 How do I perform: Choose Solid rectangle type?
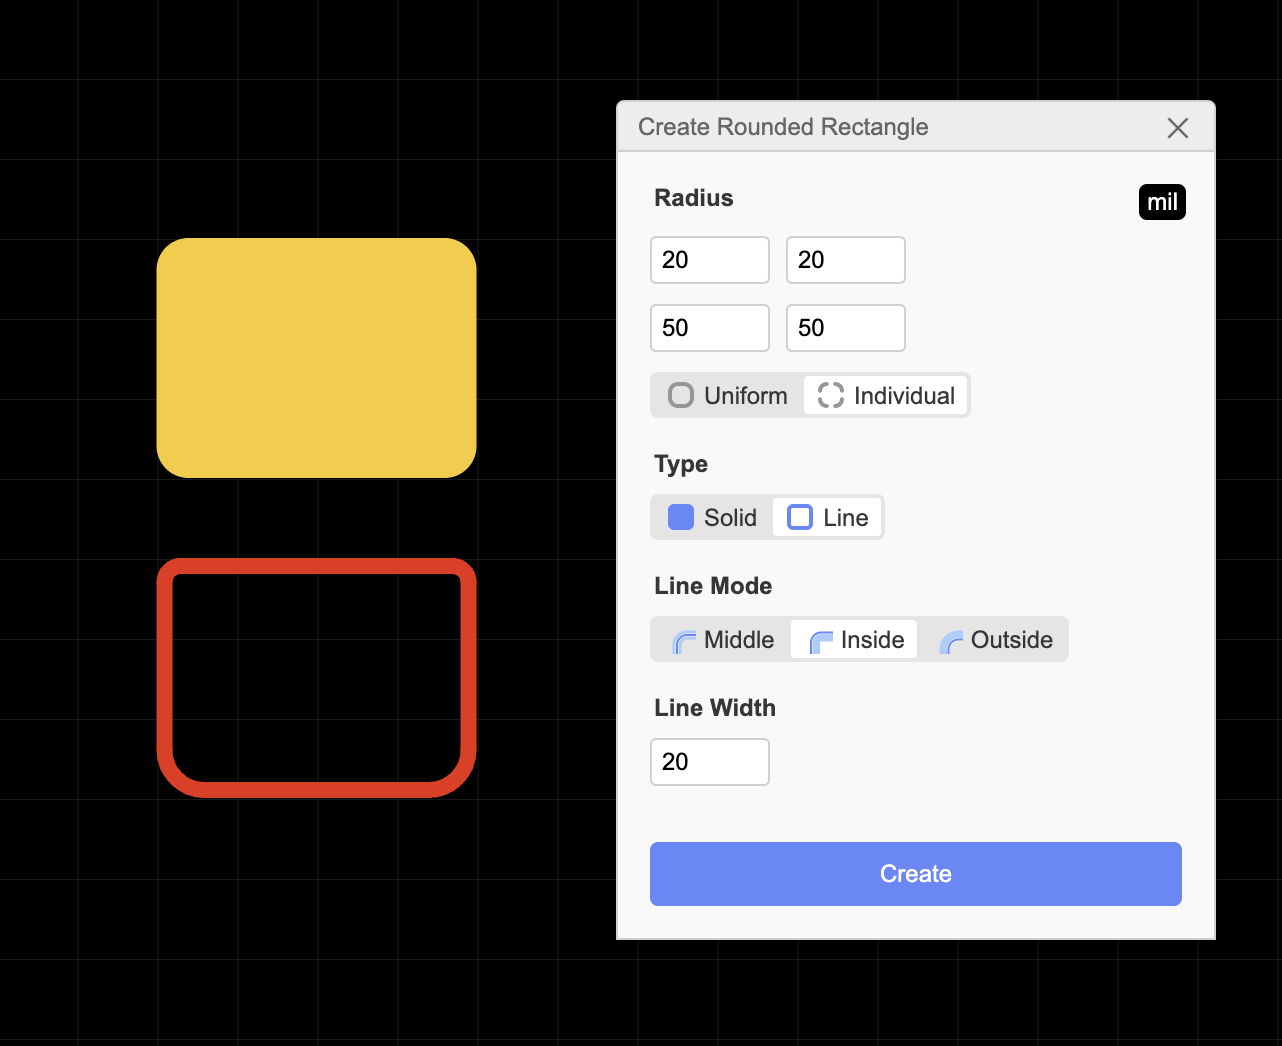pyautogui.click(x=712, y=518)
